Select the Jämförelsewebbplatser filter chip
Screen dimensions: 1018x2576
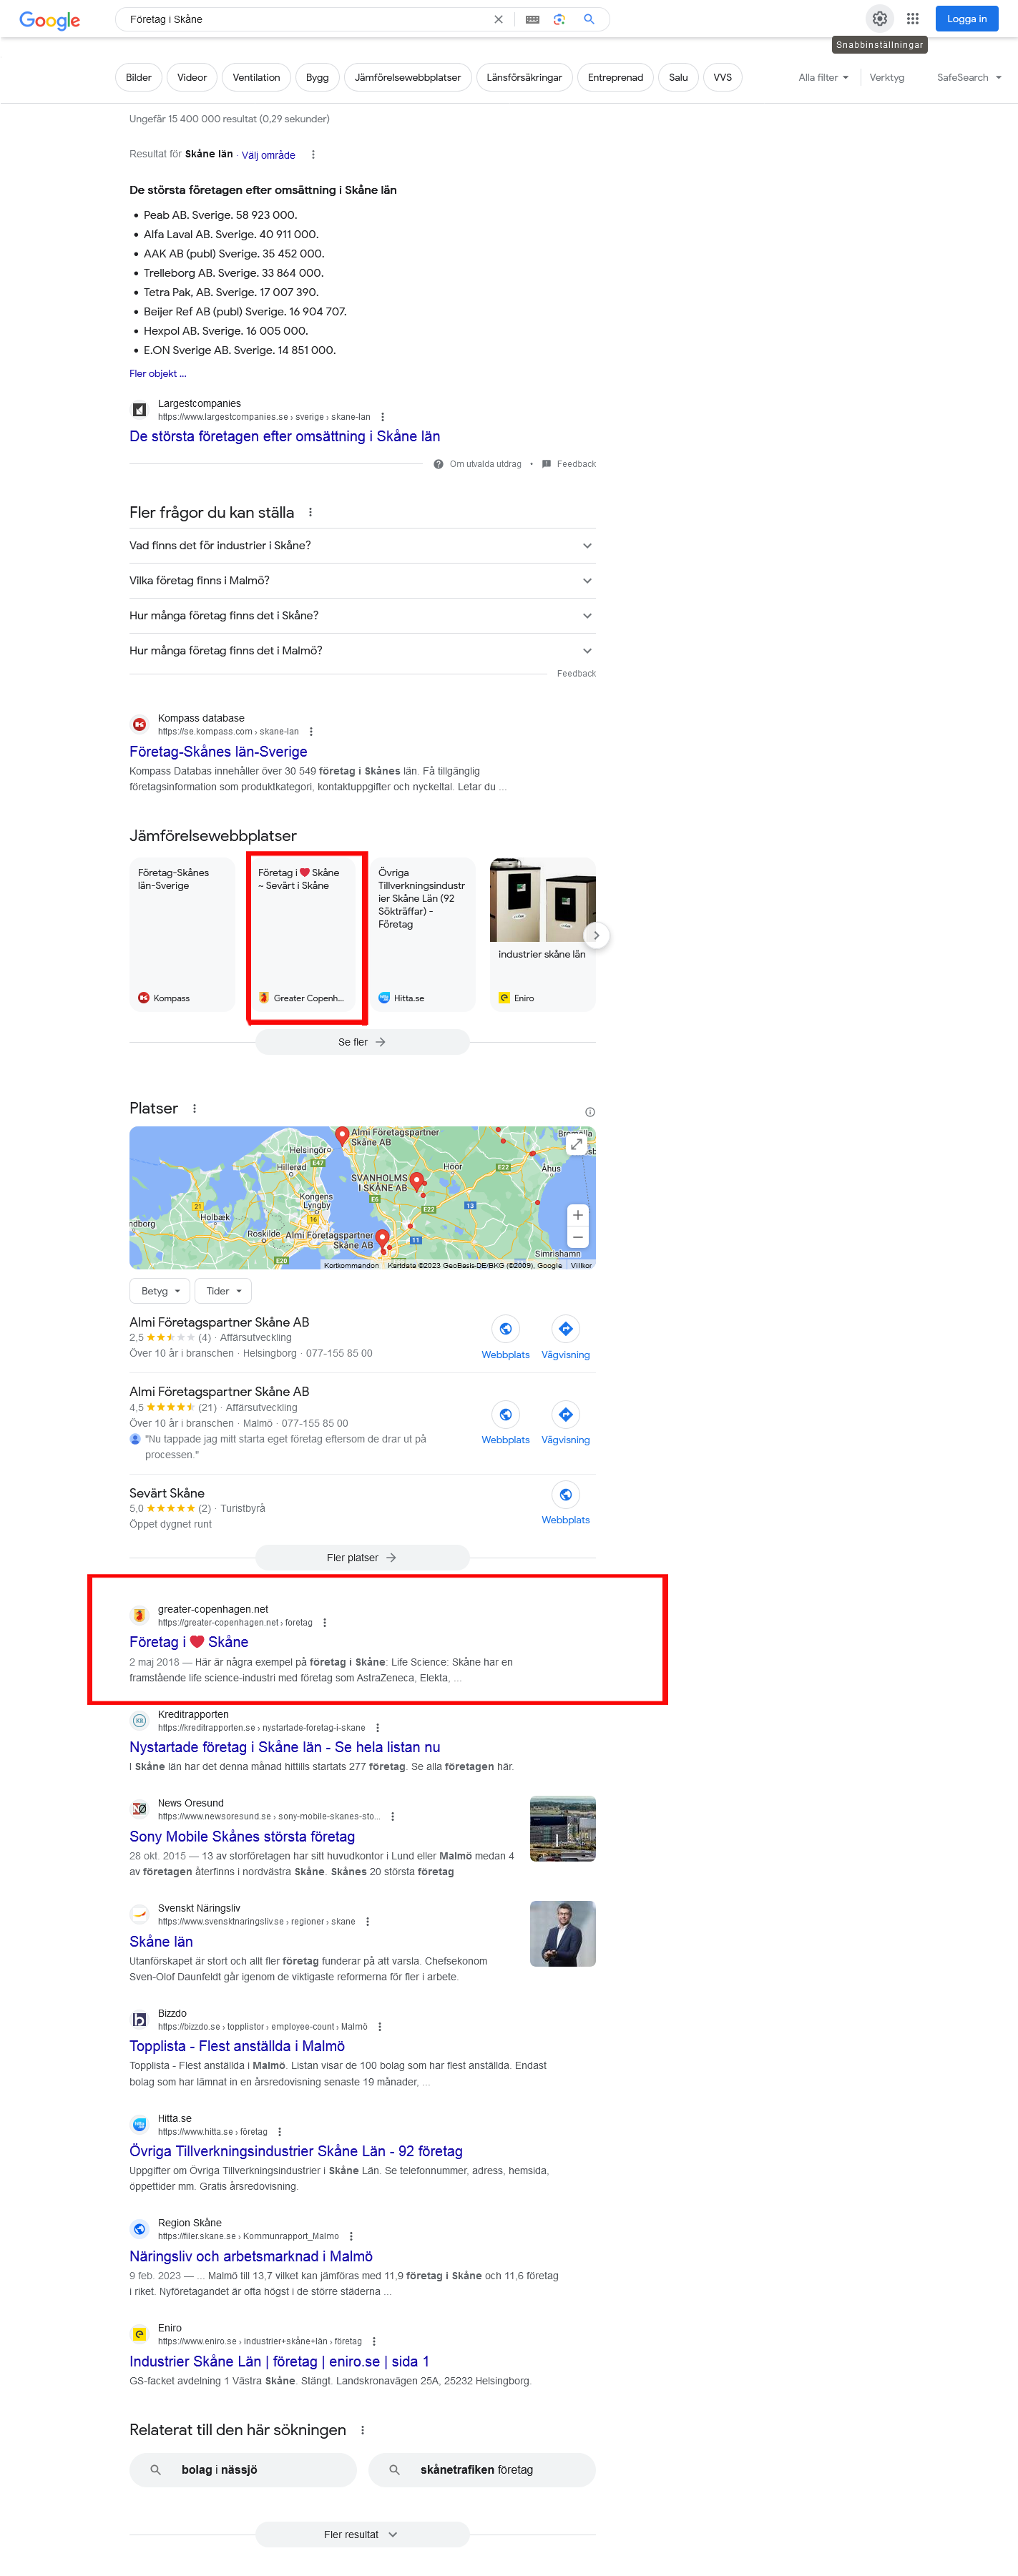pos(407,77)
